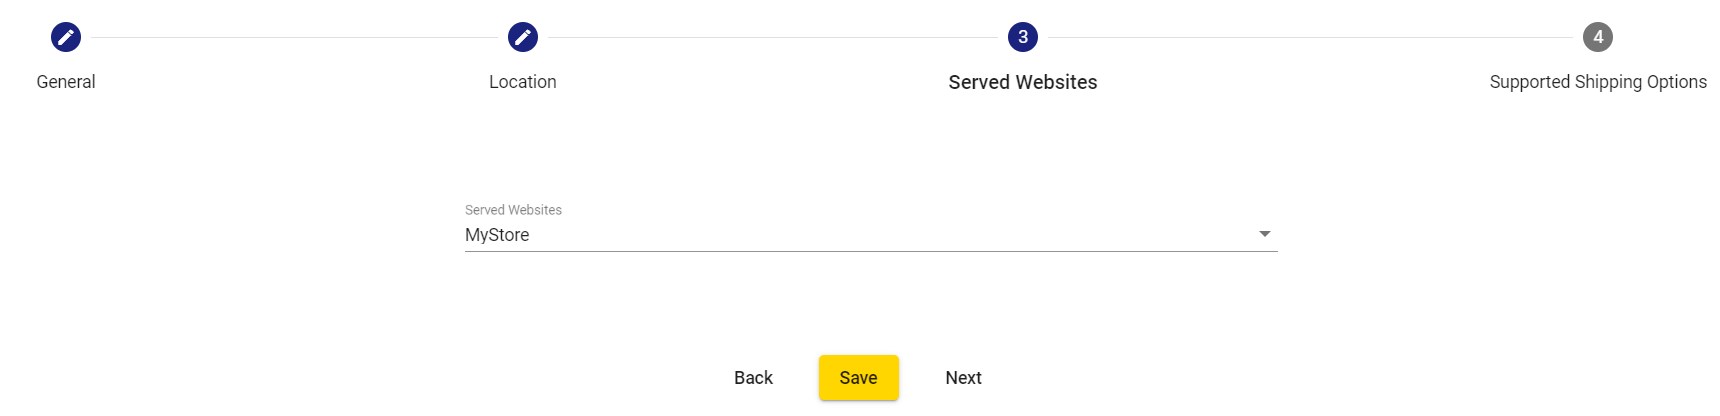
Task: Proceed using the Next button
Action: click(x=964, y=378)
